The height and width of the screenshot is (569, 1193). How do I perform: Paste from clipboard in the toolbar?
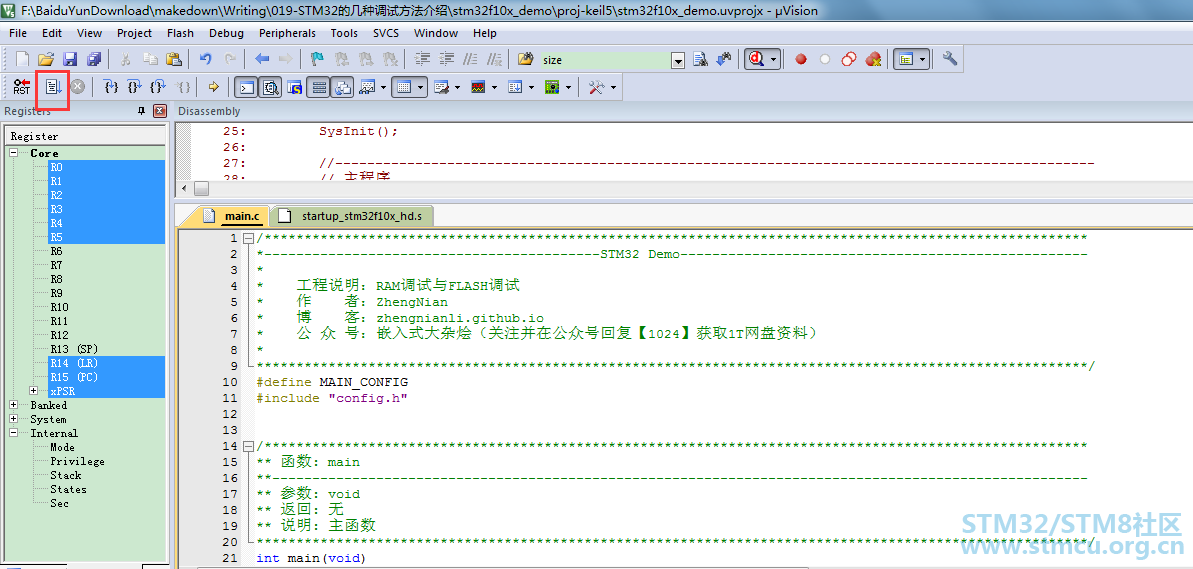point(174,59)
